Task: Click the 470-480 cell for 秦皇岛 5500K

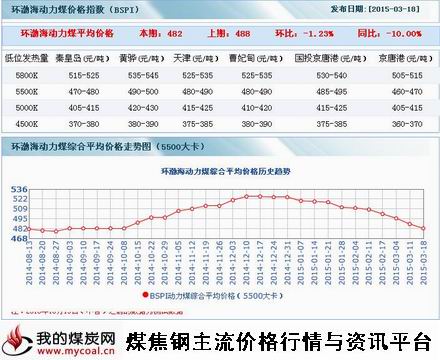Action: click(84, 91)
